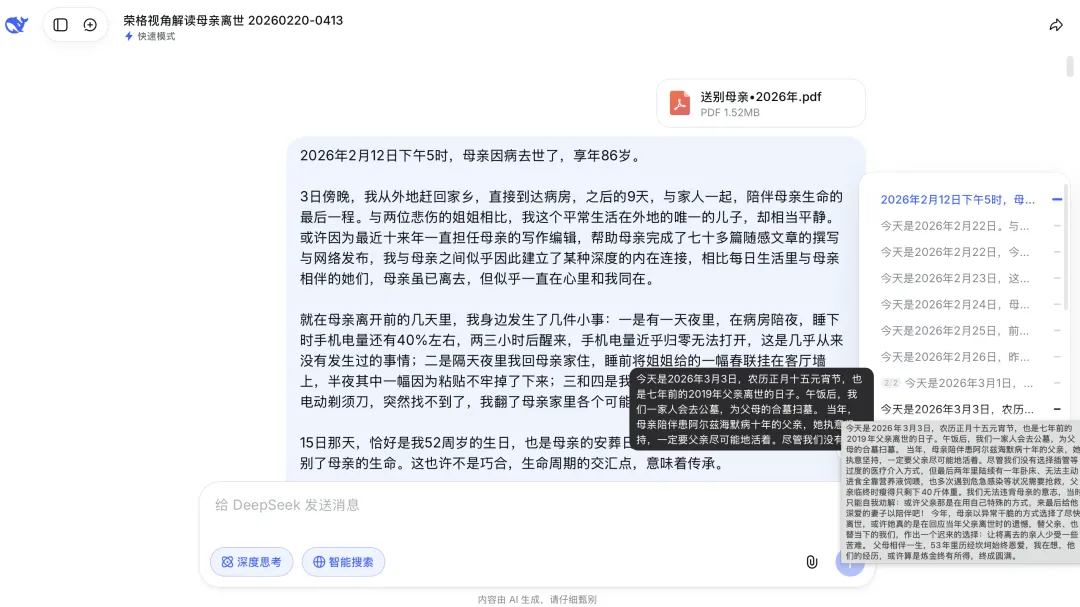1080x607 pixels.
Task: Jump to 今天是2026年2月23日 outline entry
Action: pyautogui.click(x=955, y=278)
